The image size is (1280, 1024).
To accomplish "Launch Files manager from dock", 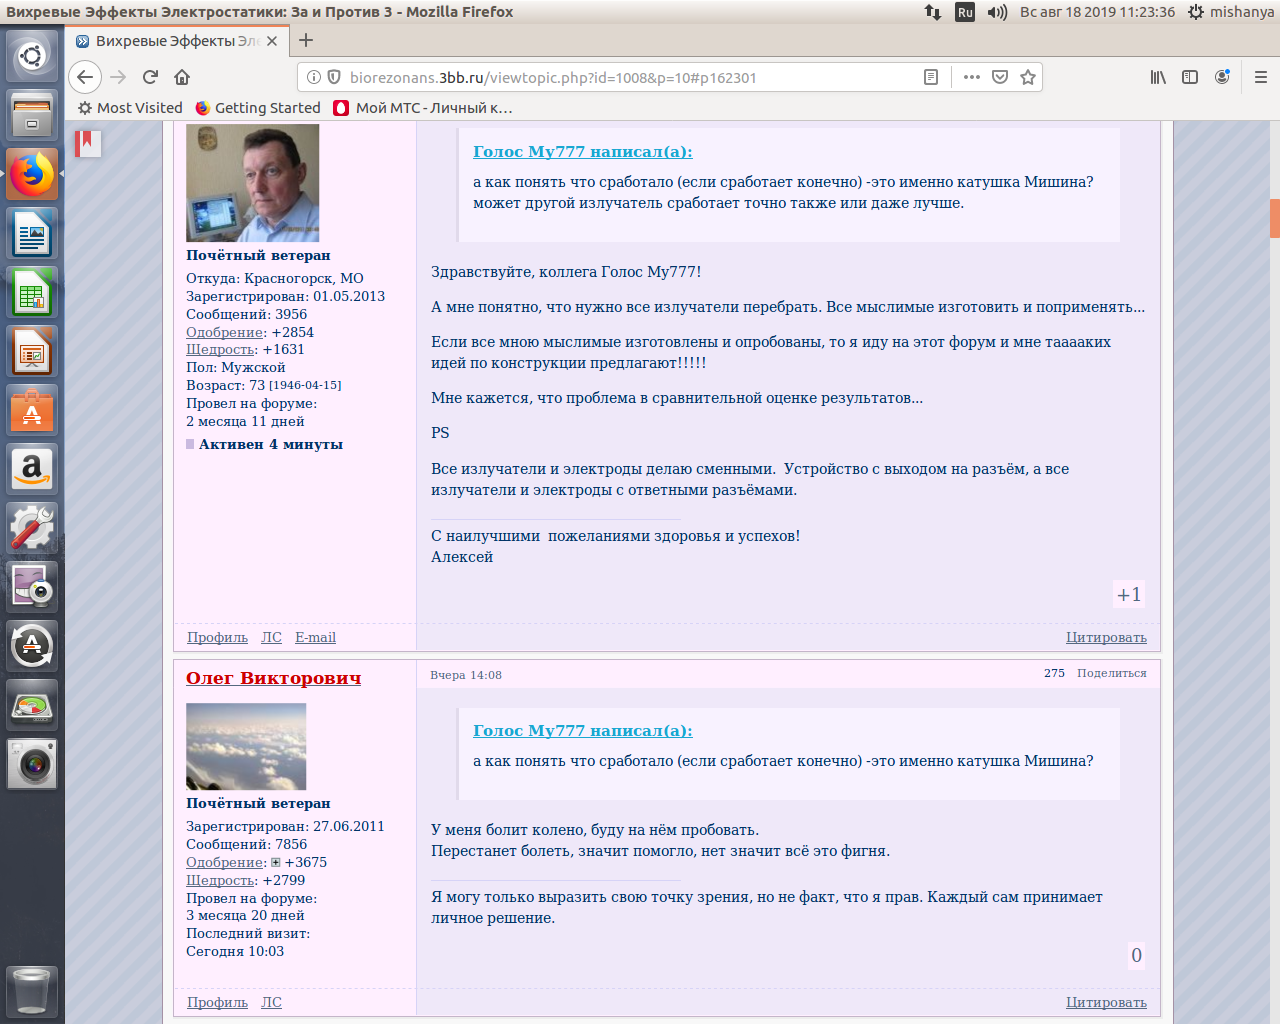I will pyautogui.click(x=32, y=115).
